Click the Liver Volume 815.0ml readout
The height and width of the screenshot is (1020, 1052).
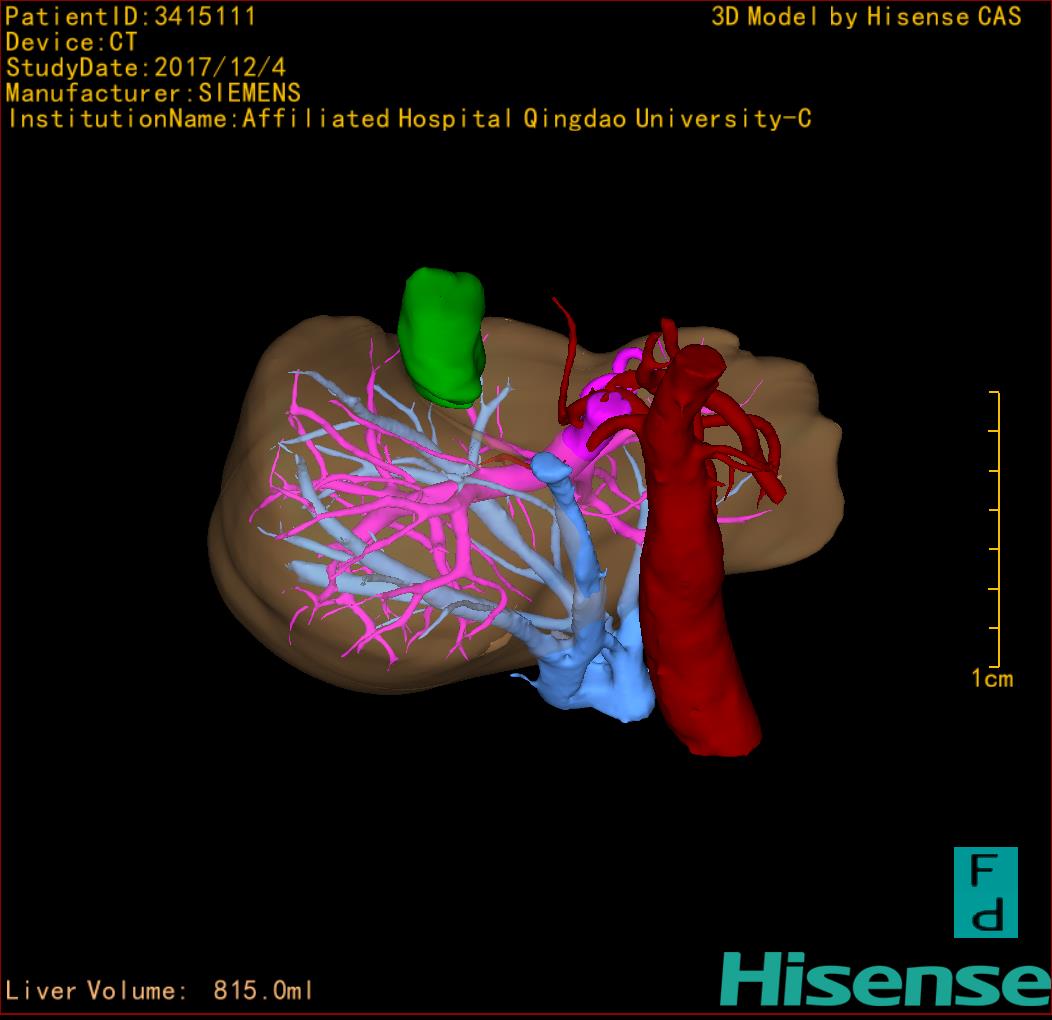[x=160, y=991]
